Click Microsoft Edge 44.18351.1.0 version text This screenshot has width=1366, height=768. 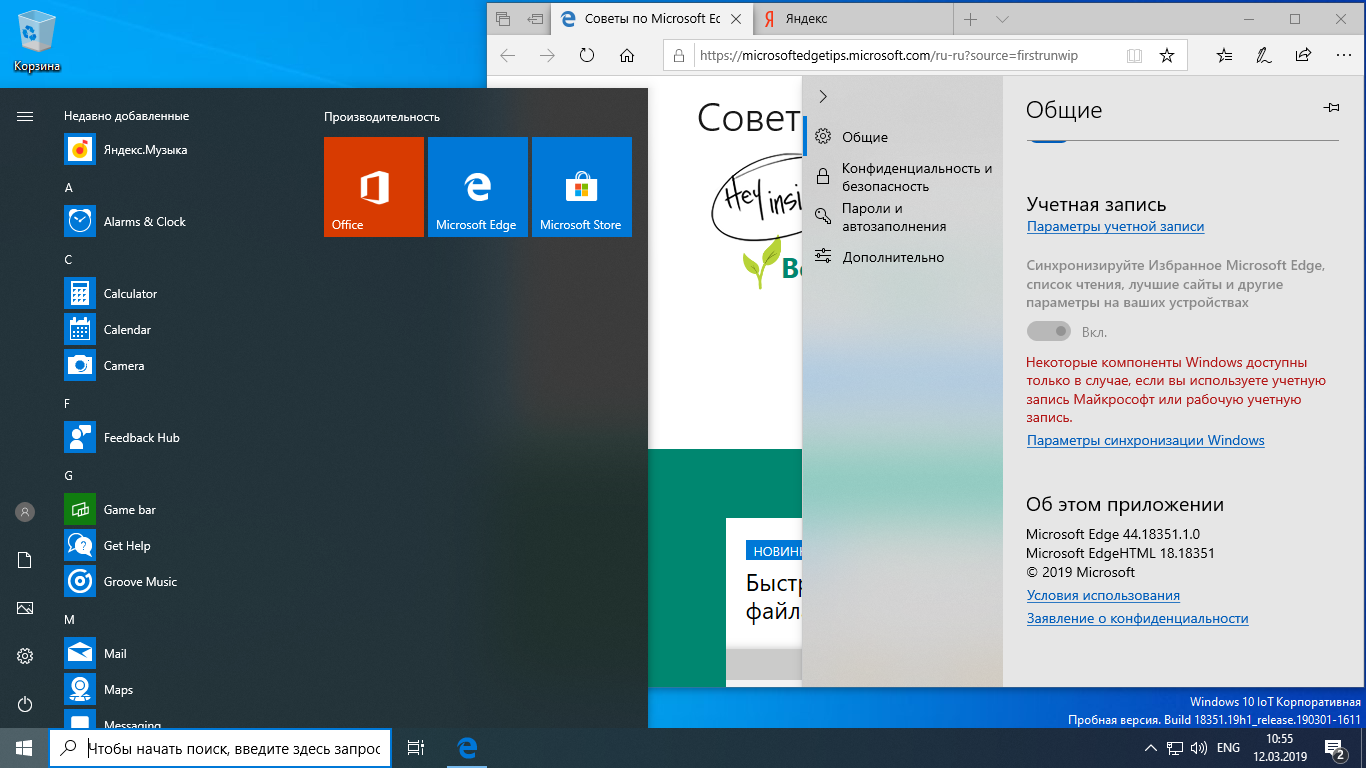[x=1113, y=534]
